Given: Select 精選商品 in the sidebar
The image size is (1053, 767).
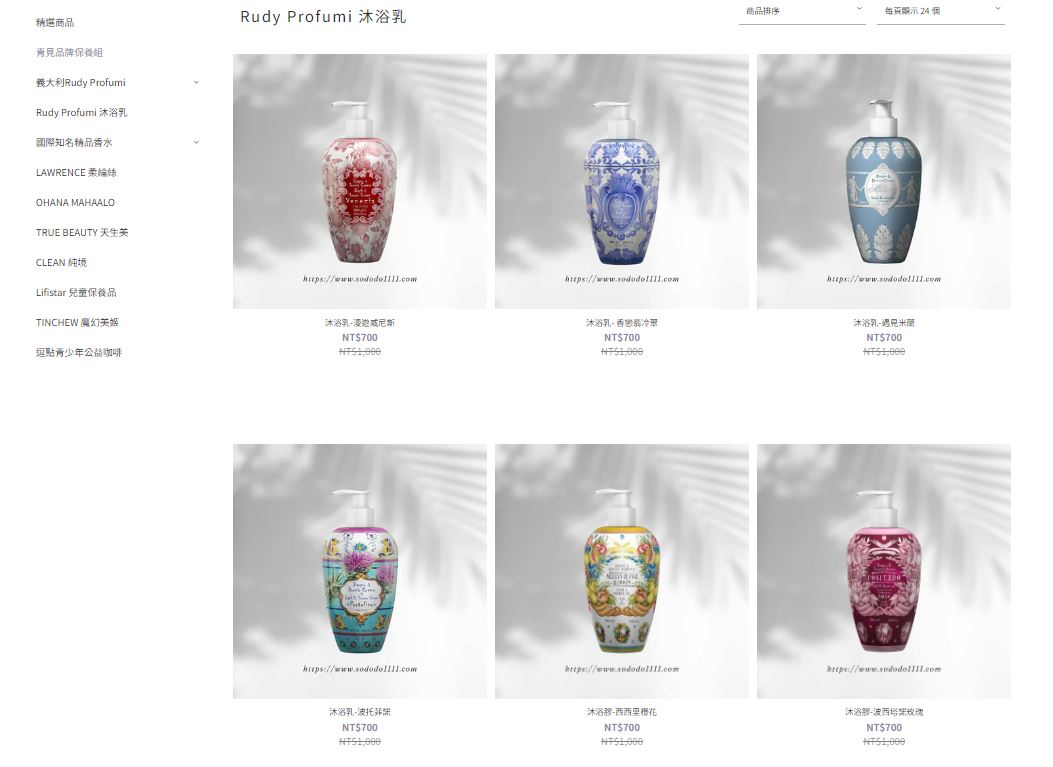Looking at the screenshot, I should [x=55, y=23].
